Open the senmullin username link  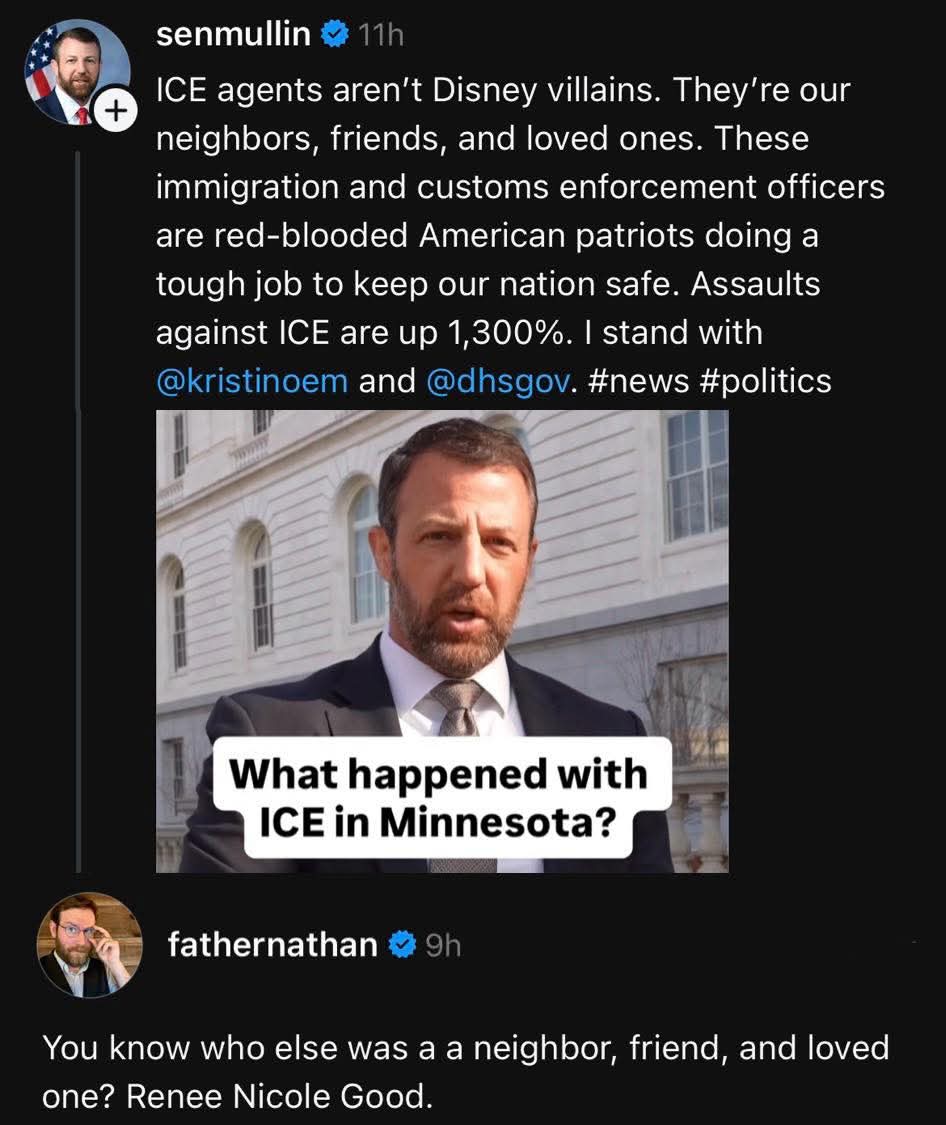click(233, 36)
